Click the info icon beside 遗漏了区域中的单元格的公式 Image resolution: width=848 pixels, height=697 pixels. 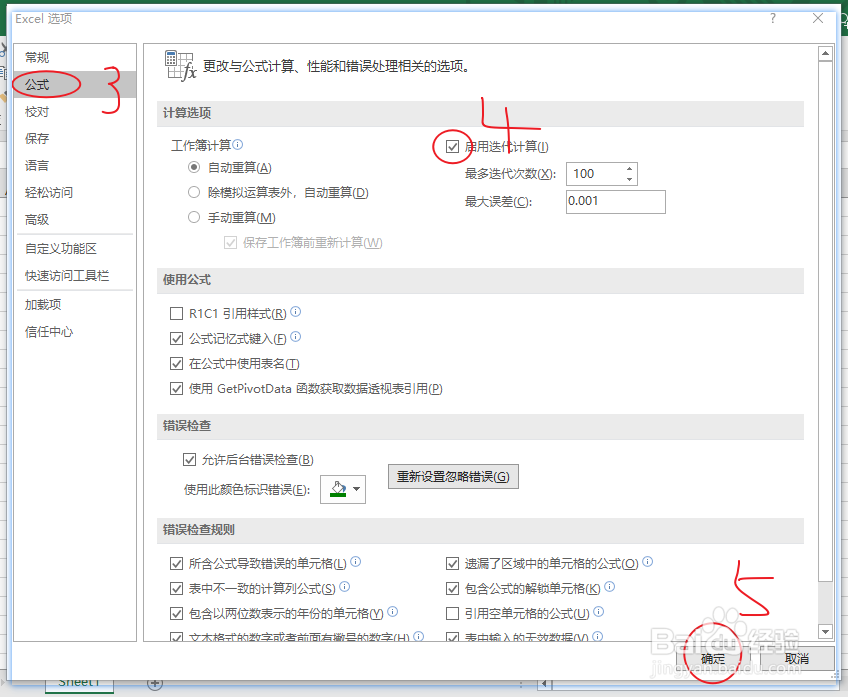(x=647, y=561)
